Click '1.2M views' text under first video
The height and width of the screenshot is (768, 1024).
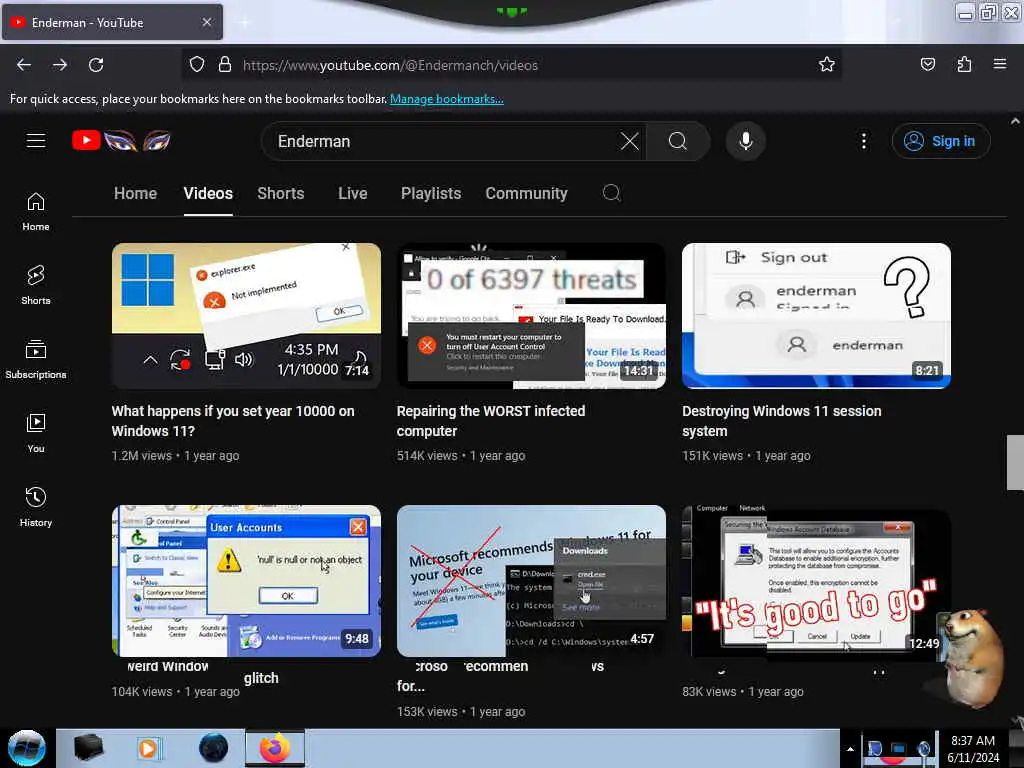pyautogui.click(x=141, y=456)
